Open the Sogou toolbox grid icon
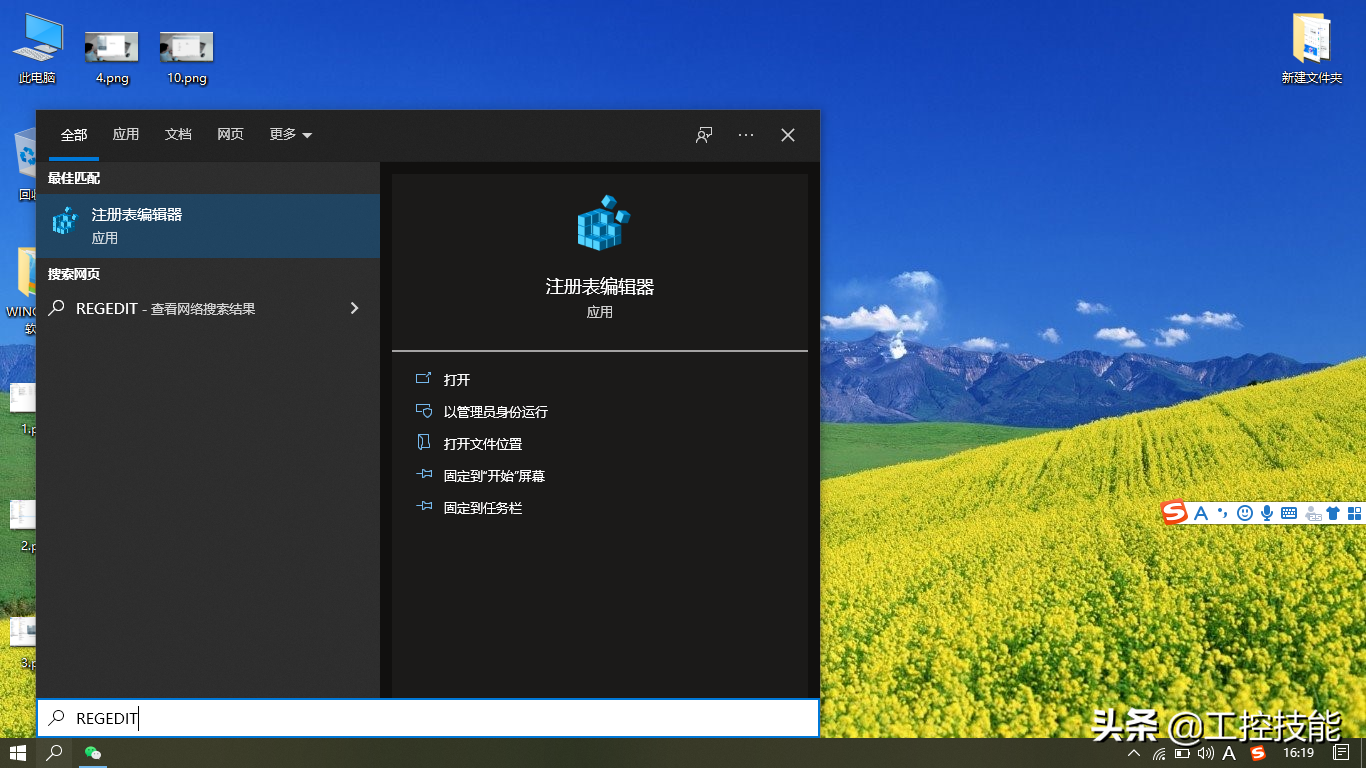 coord(1355,512)
